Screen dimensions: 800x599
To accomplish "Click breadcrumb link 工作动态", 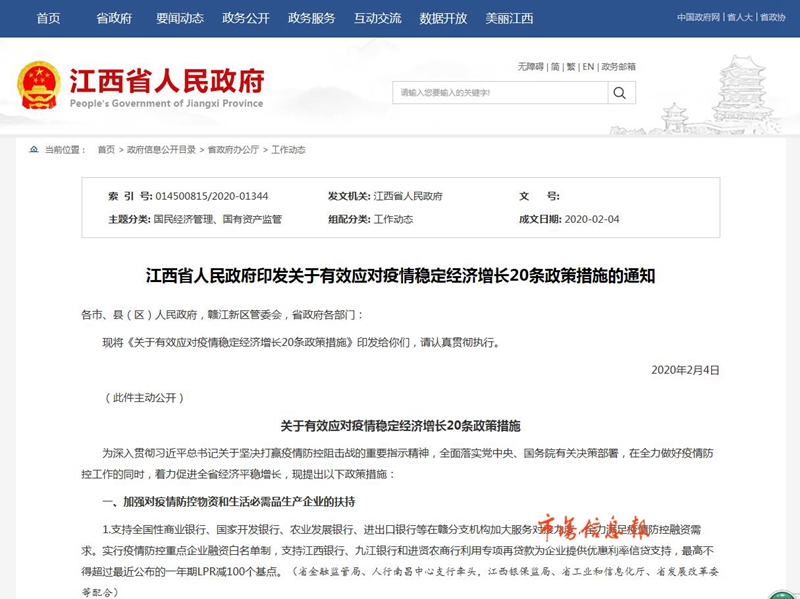I will click(288, 149).
